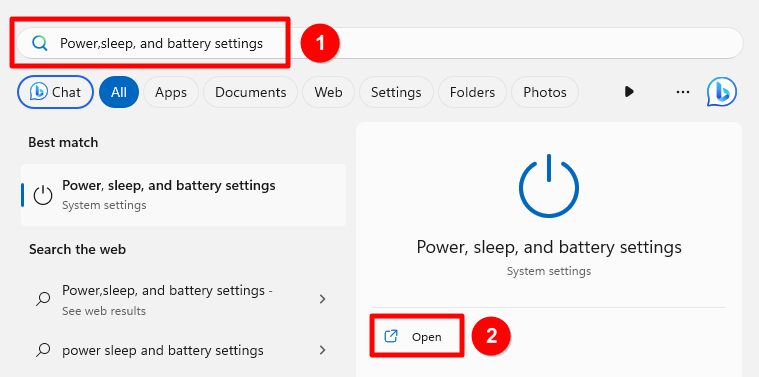Show more filters with the play arrow
Viewport: 759px width, 377px height.
629,91
